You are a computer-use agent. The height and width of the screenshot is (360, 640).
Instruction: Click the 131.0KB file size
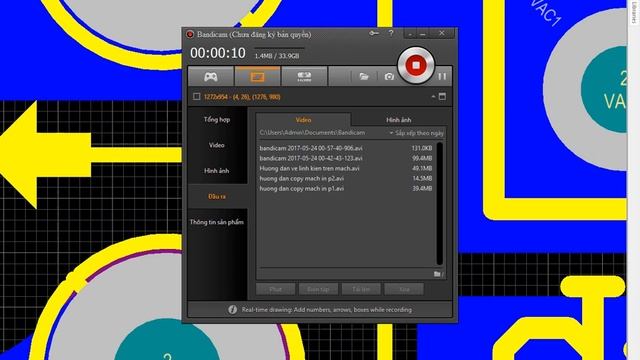422,148
